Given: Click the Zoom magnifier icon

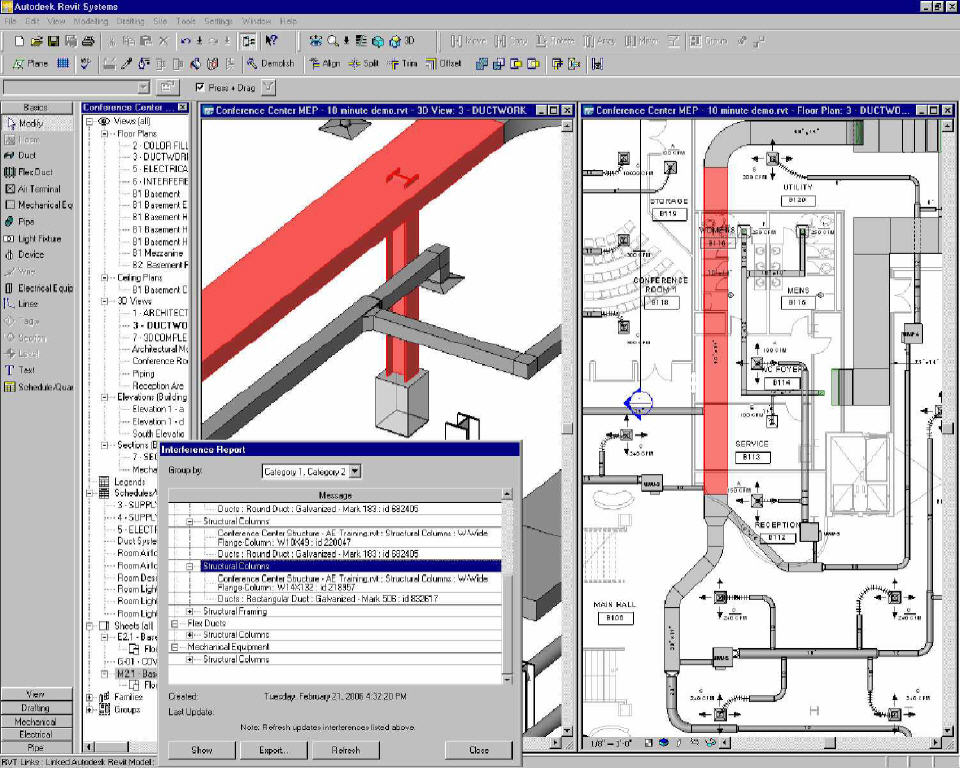Looking at the screenshot, I should pyautogui.click(x=333, y=41).
